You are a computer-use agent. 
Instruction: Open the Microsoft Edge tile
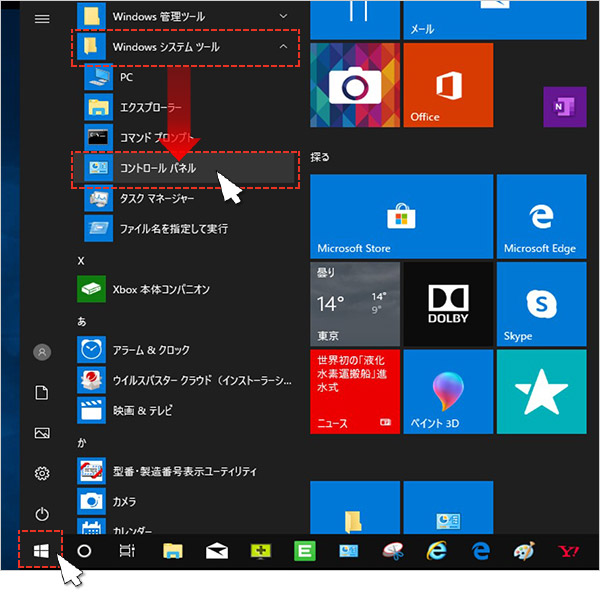tap(541, 217)
